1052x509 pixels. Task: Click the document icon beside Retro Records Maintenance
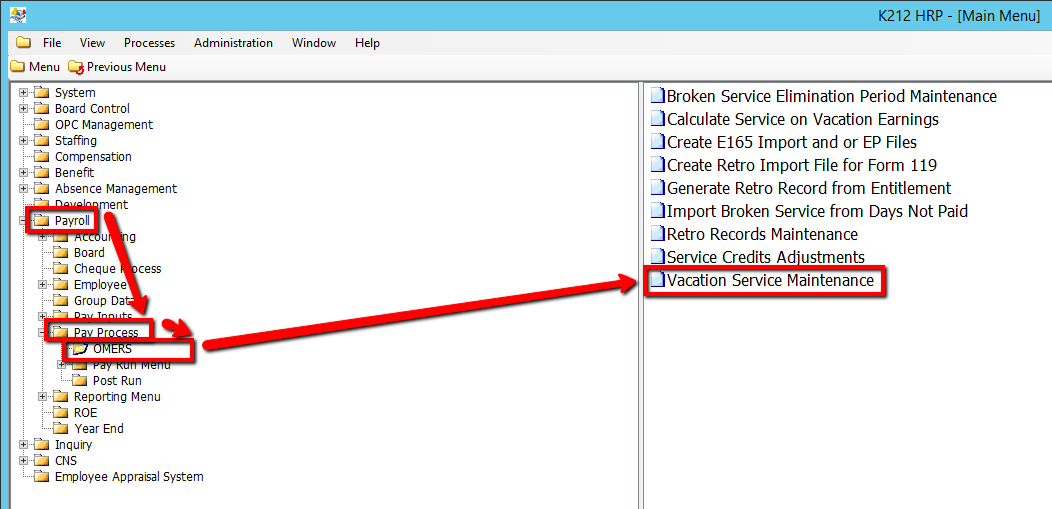657,234
